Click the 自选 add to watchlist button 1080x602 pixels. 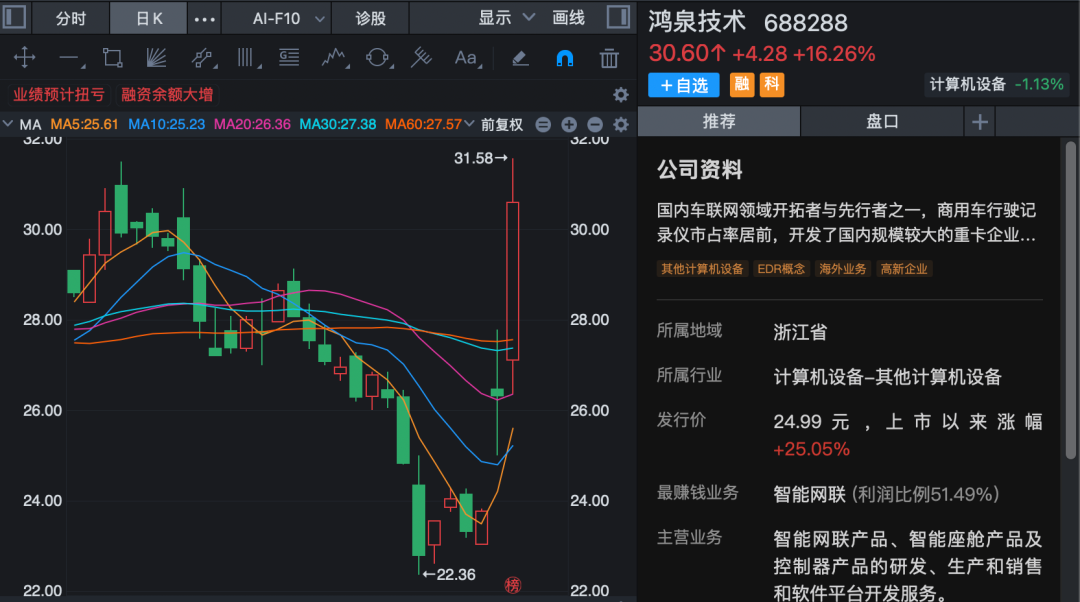(x=684, y=85)
